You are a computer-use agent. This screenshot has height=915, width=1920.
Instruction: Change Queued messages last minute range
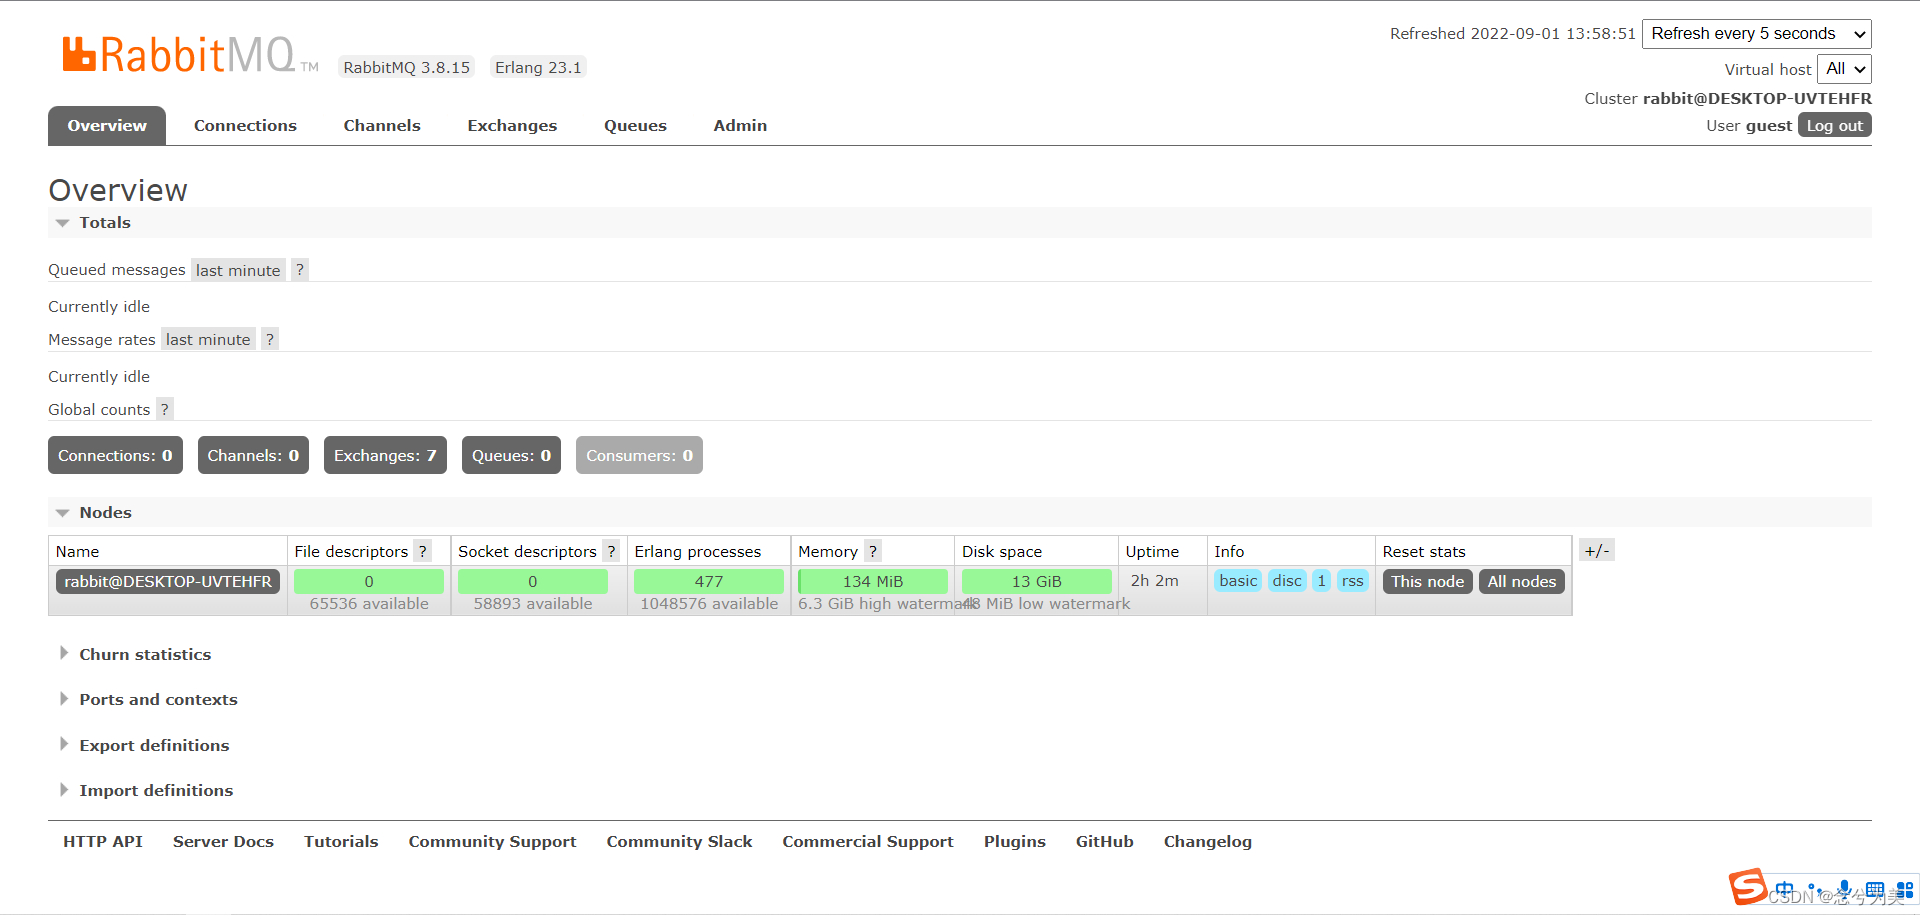tap(238, 270)
